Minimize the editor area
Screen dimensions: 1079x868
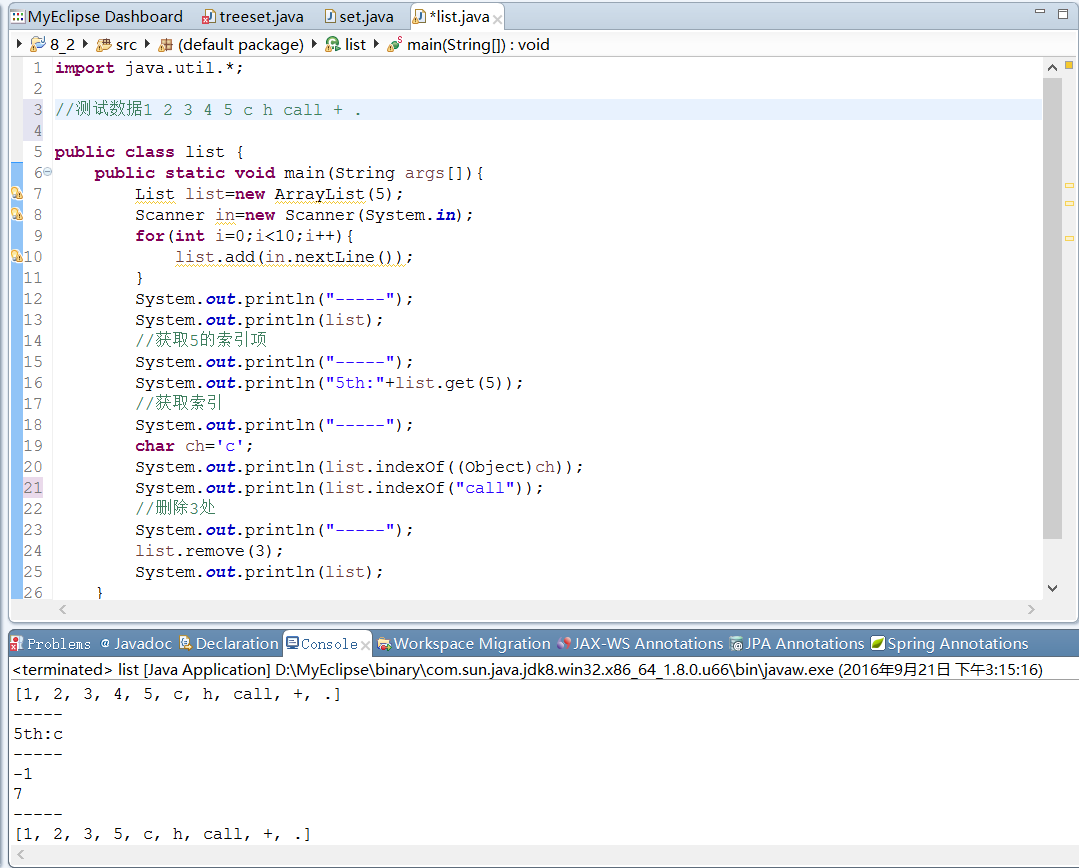click(x=1040, y=12)
